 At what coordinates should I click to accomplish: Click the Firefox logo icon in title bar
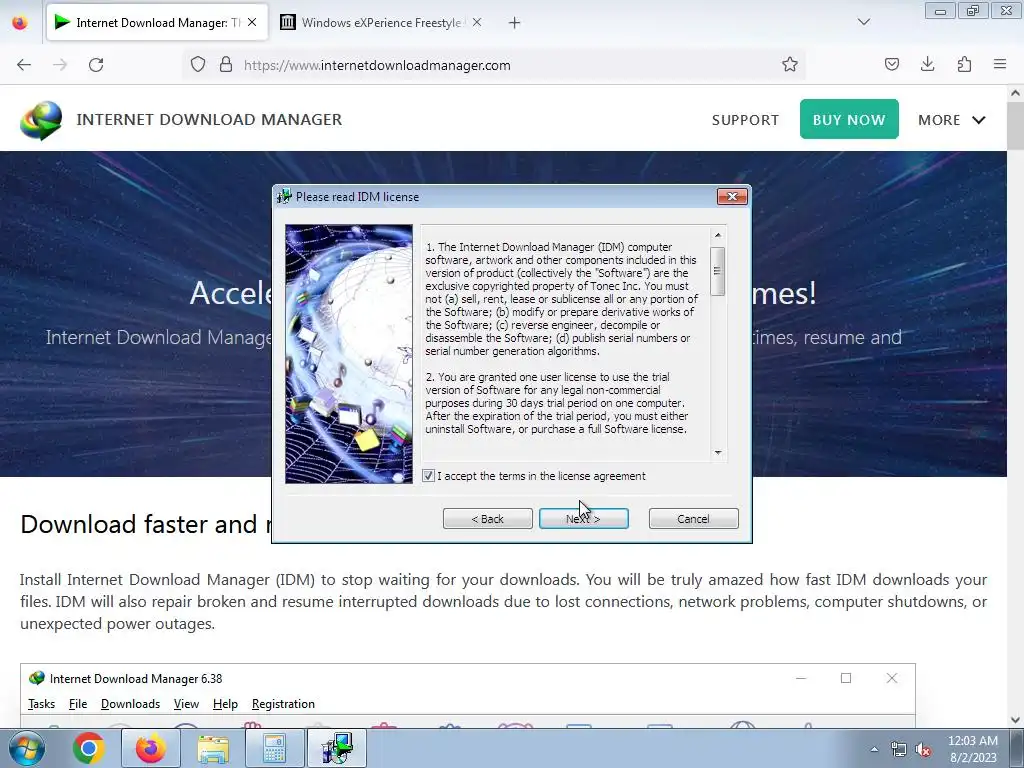pos(20,23)
